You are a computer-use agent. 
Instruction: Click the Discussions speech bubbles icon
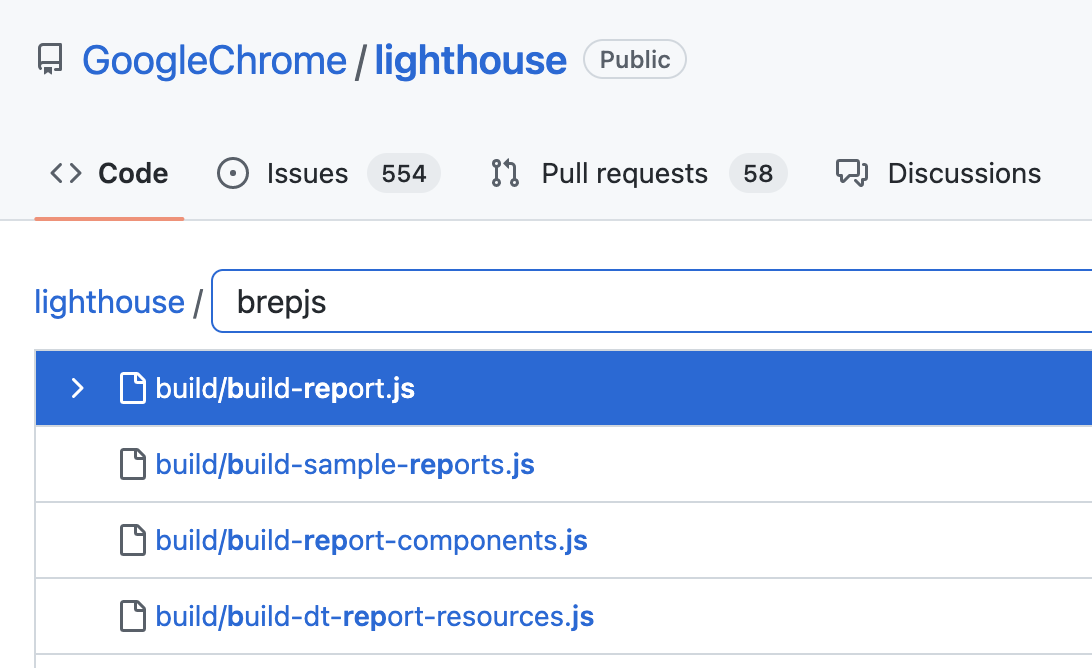click(x=852, y=173)
